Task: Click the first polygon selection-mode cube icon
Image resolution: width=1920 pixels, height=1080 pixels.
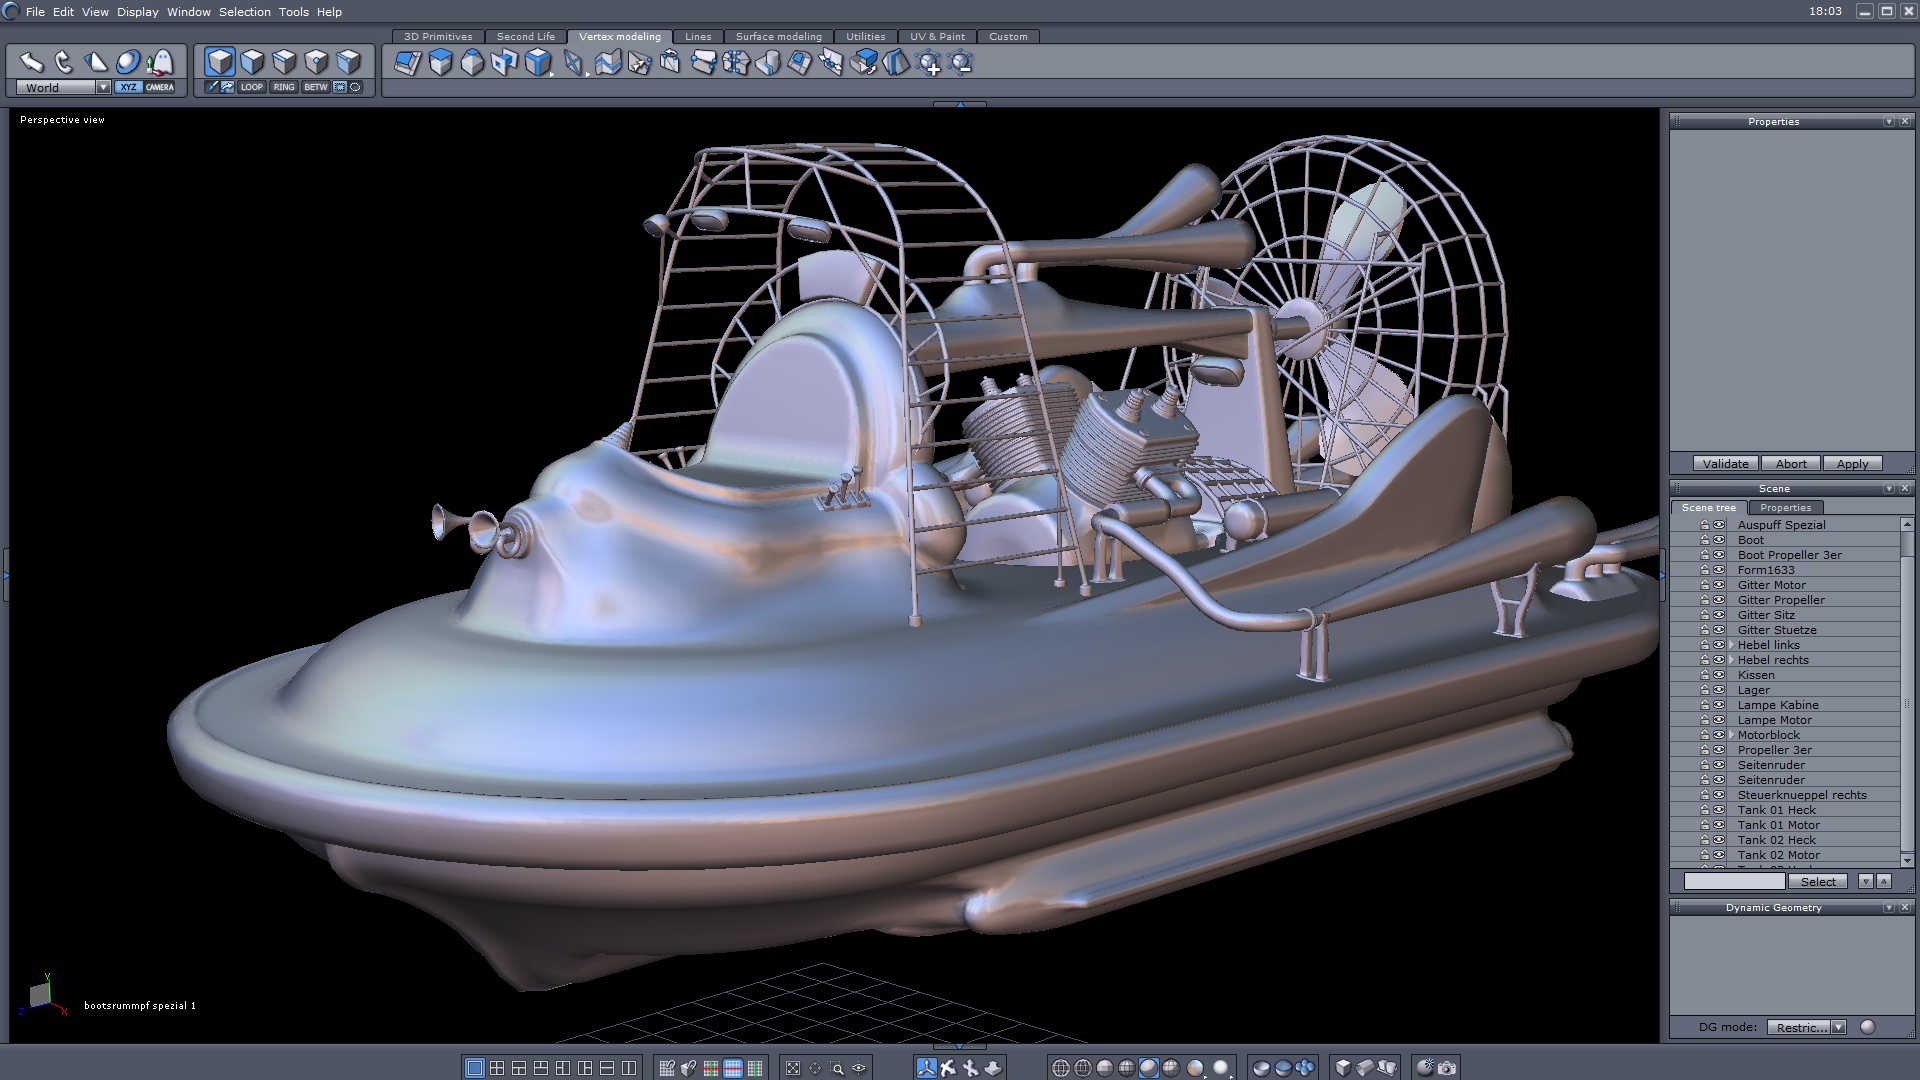Action: point(220,62)
